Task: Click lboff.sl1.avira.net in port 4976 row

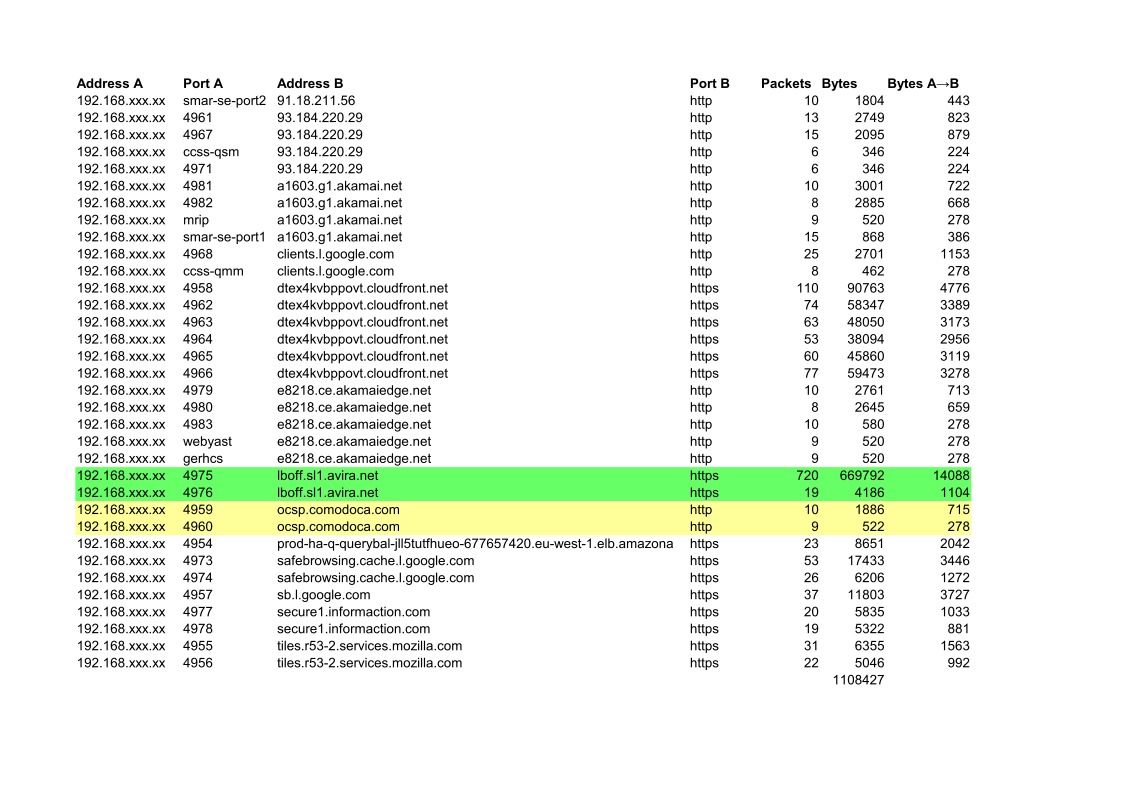Action: tap(327, 493)
